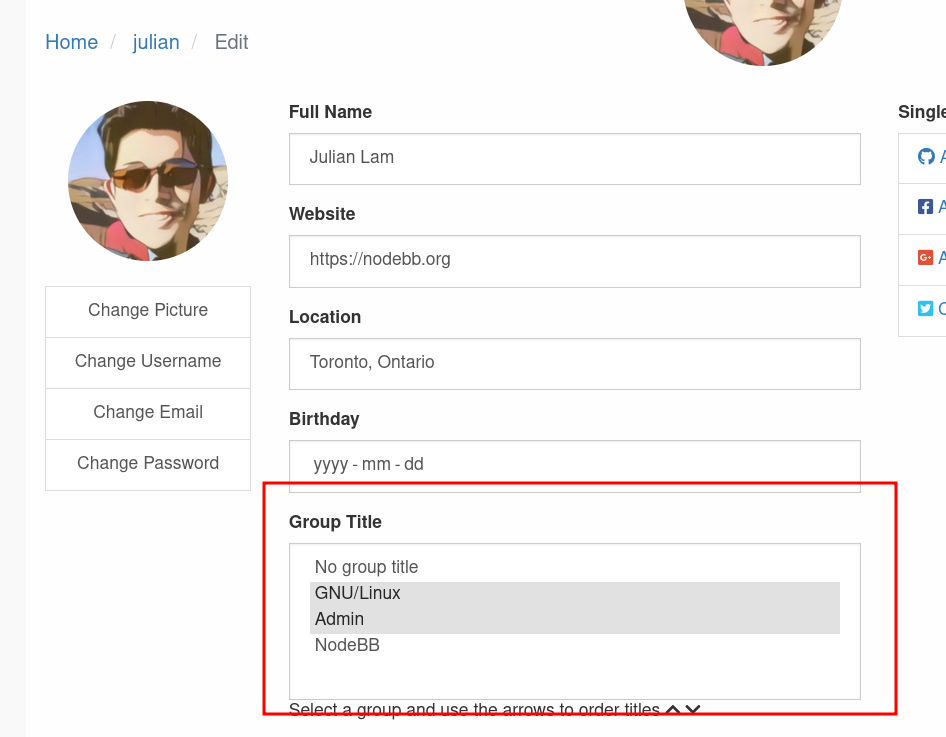Move selected group down with the down arrow
The image size is (946, 737).
click(692, 709)
